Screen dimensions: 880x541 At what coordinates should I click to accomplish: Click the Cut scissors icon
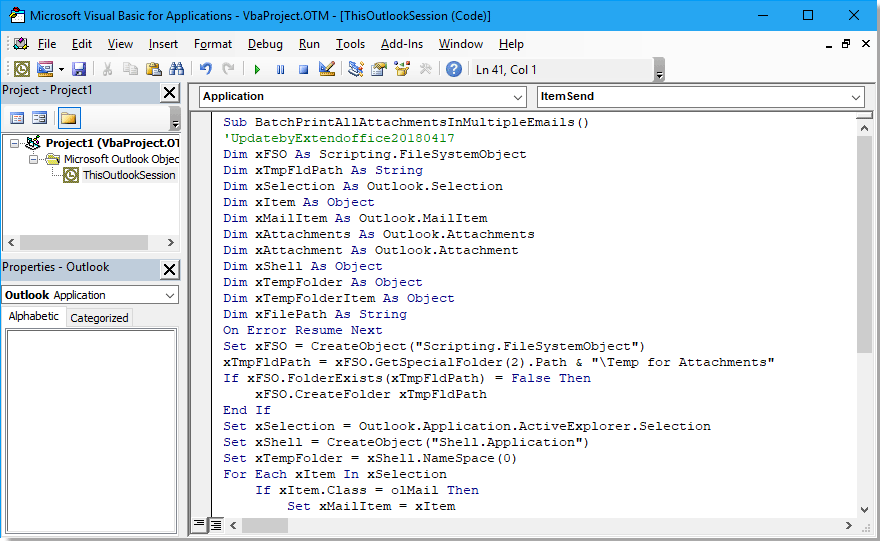click(107, 69)
